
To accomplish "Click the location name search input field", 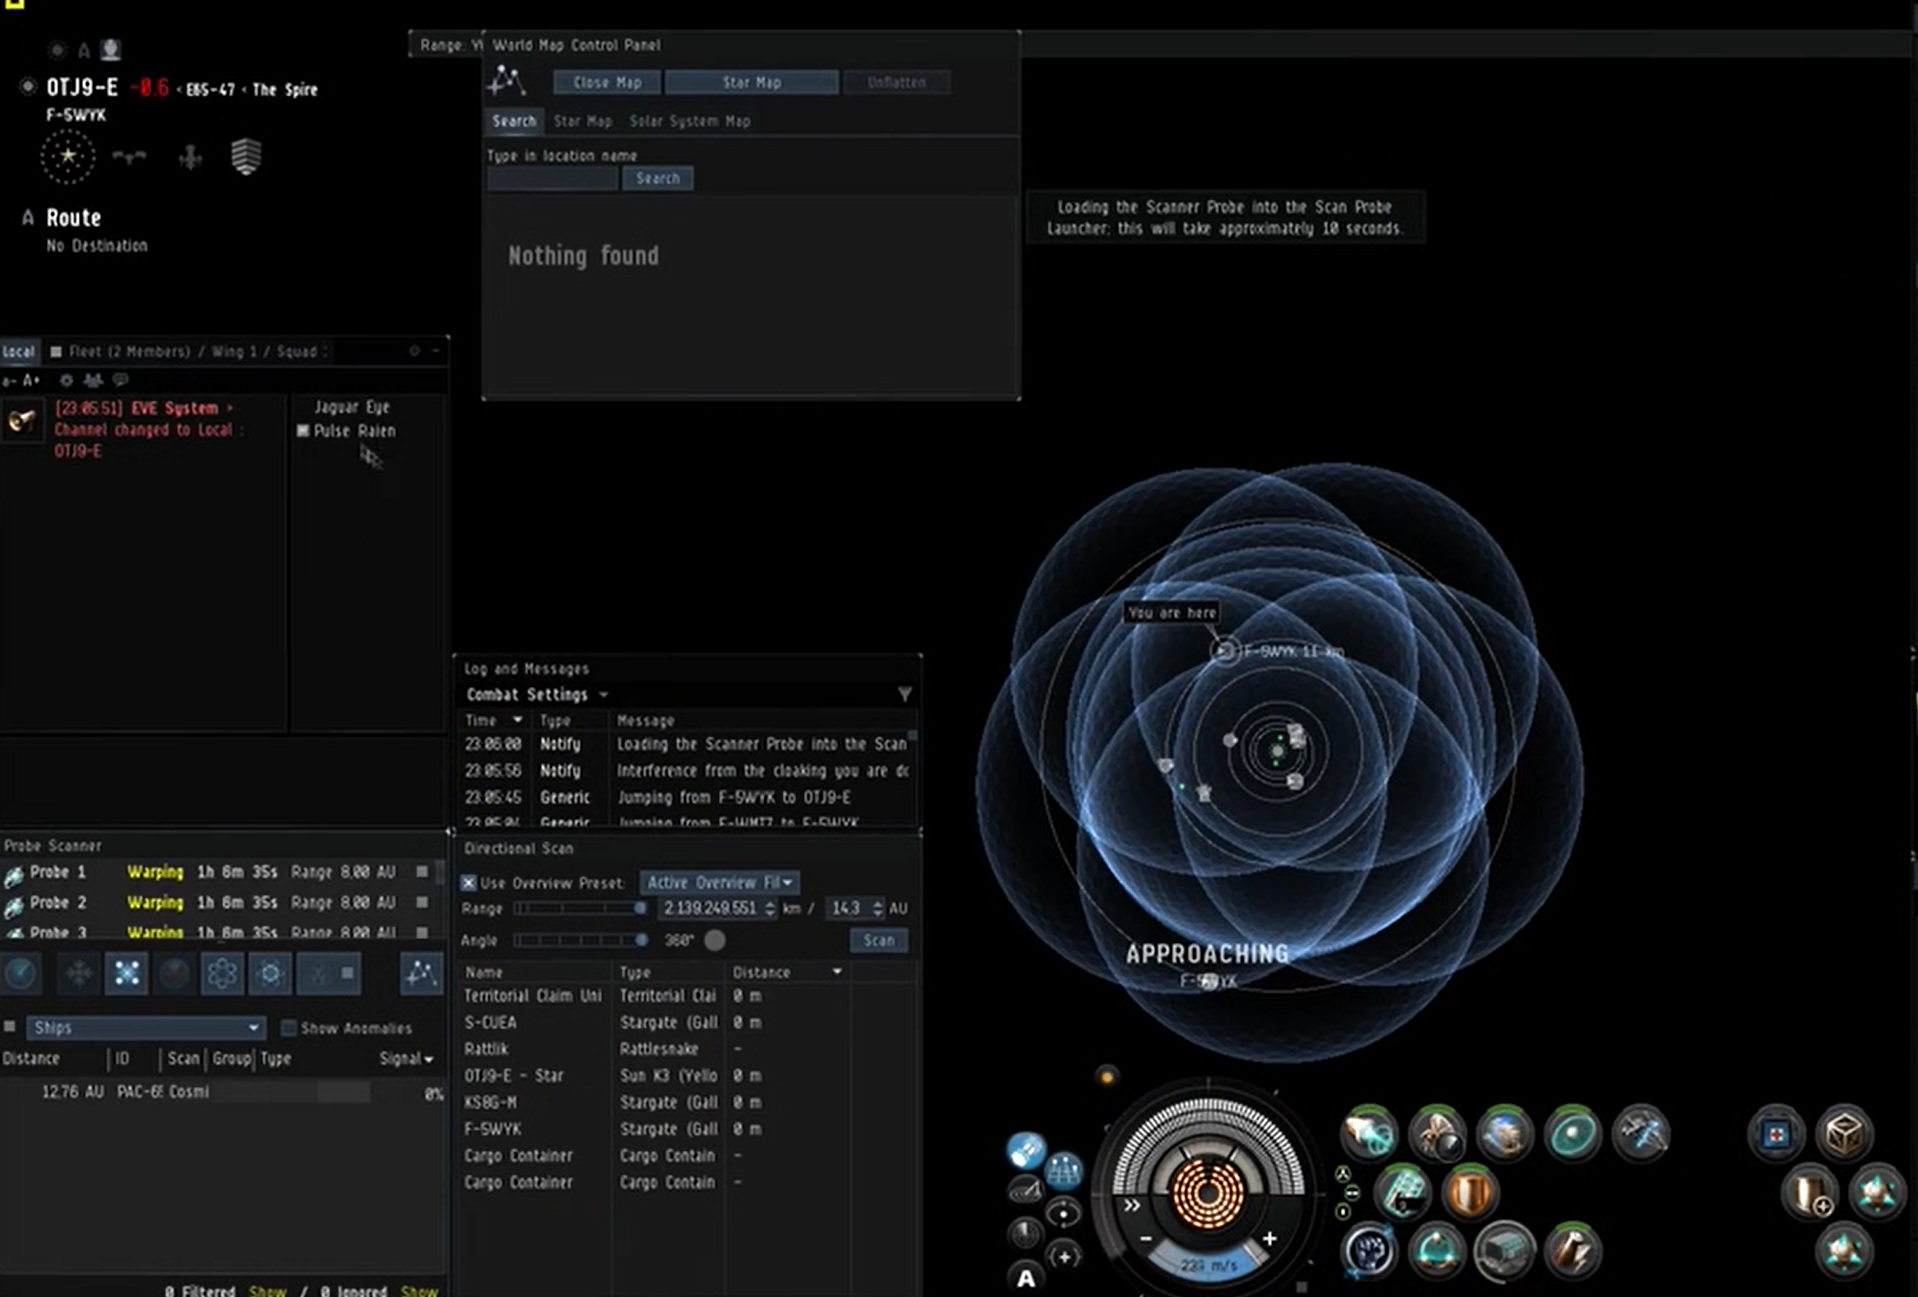I will point(552,178).
